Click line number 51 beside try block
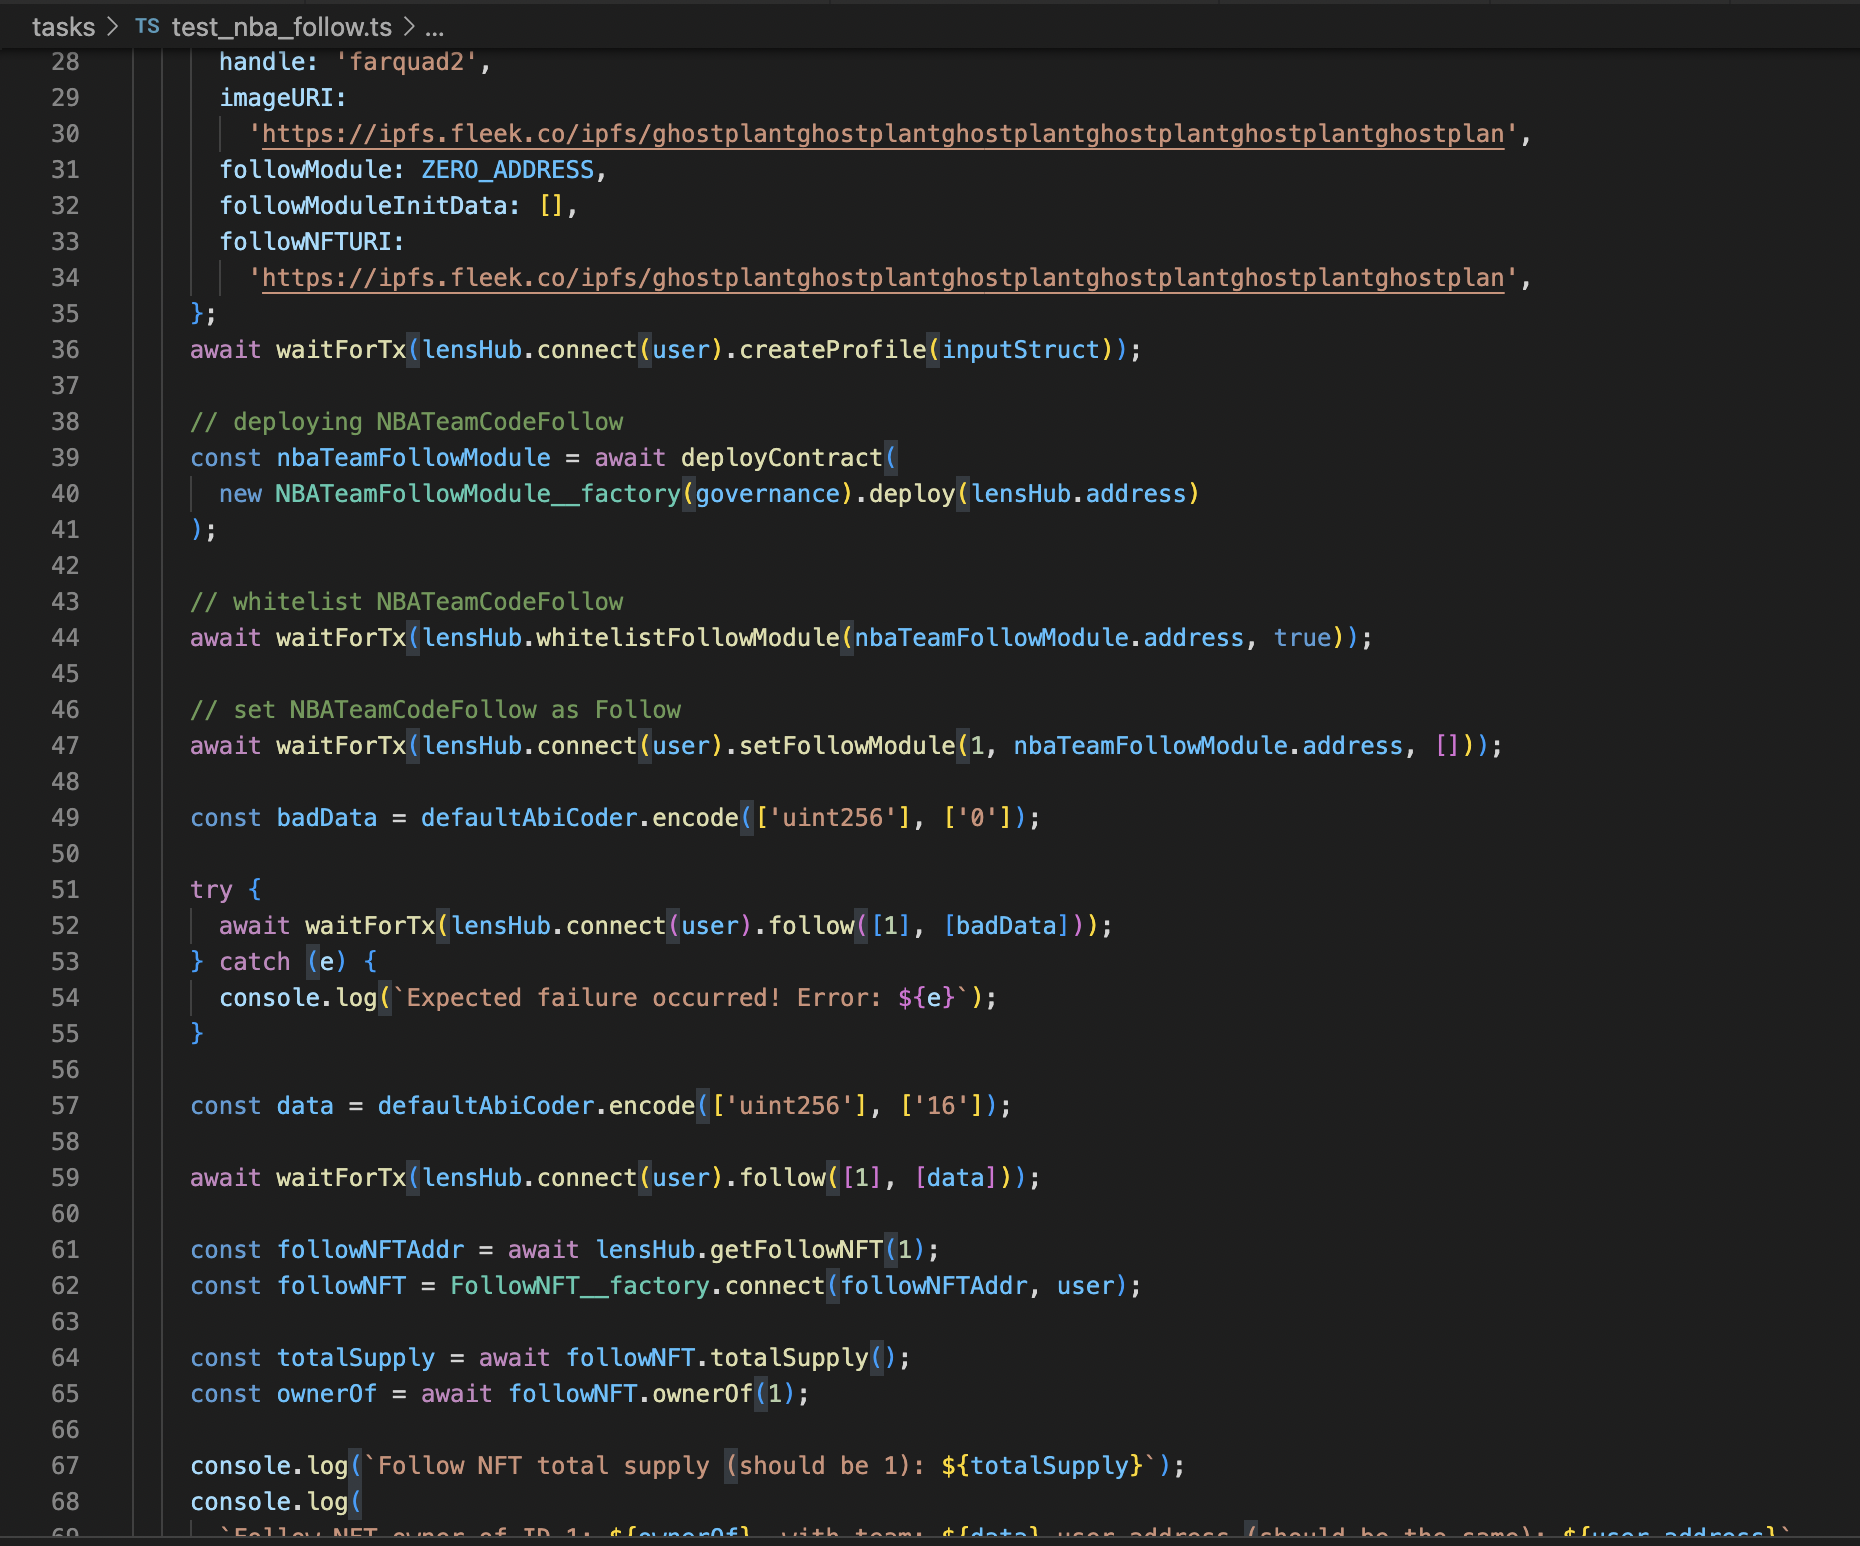 click(65, 890)
